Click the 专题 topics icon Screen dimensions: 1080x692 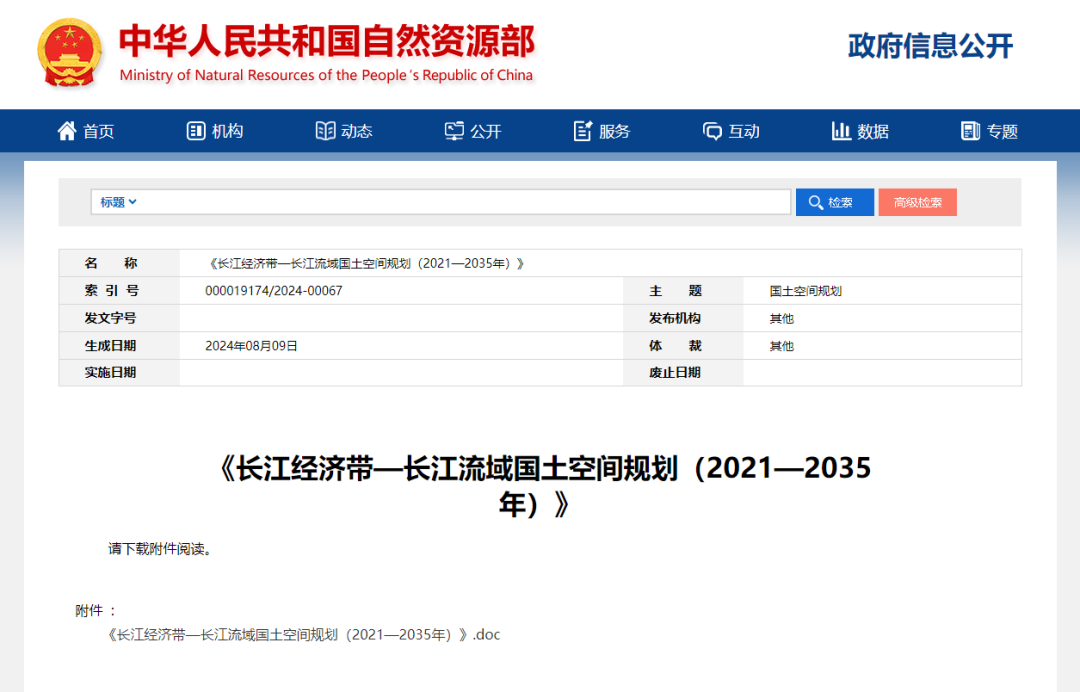pyautogui.click(x=970, y=130)
